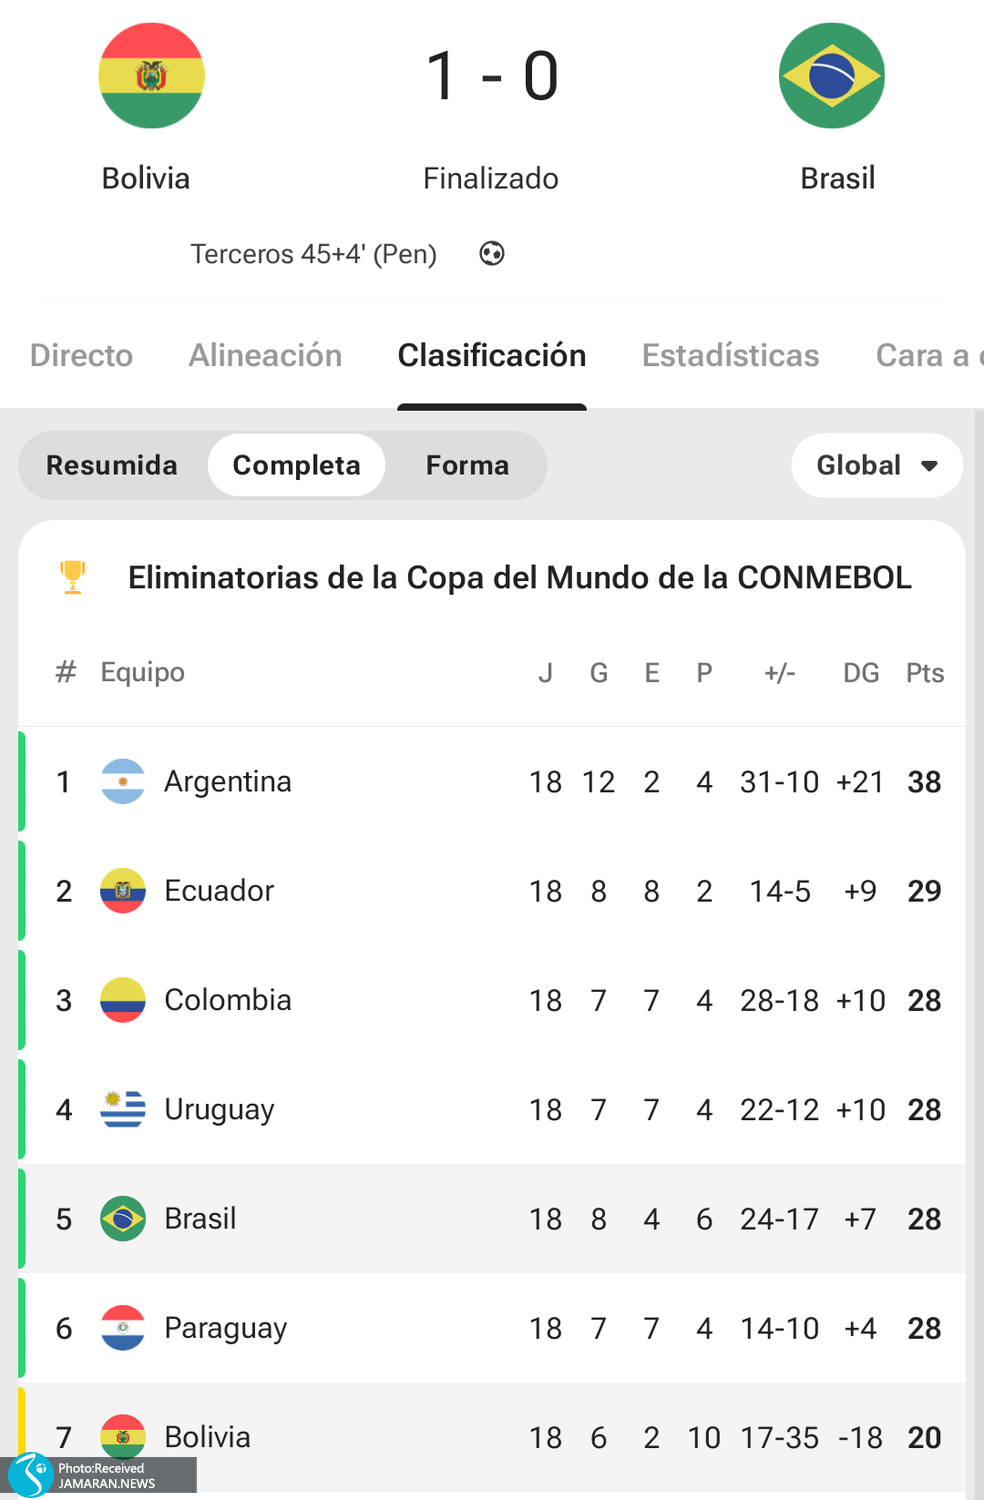Open the Brasil team row link

pos(200,1219)
